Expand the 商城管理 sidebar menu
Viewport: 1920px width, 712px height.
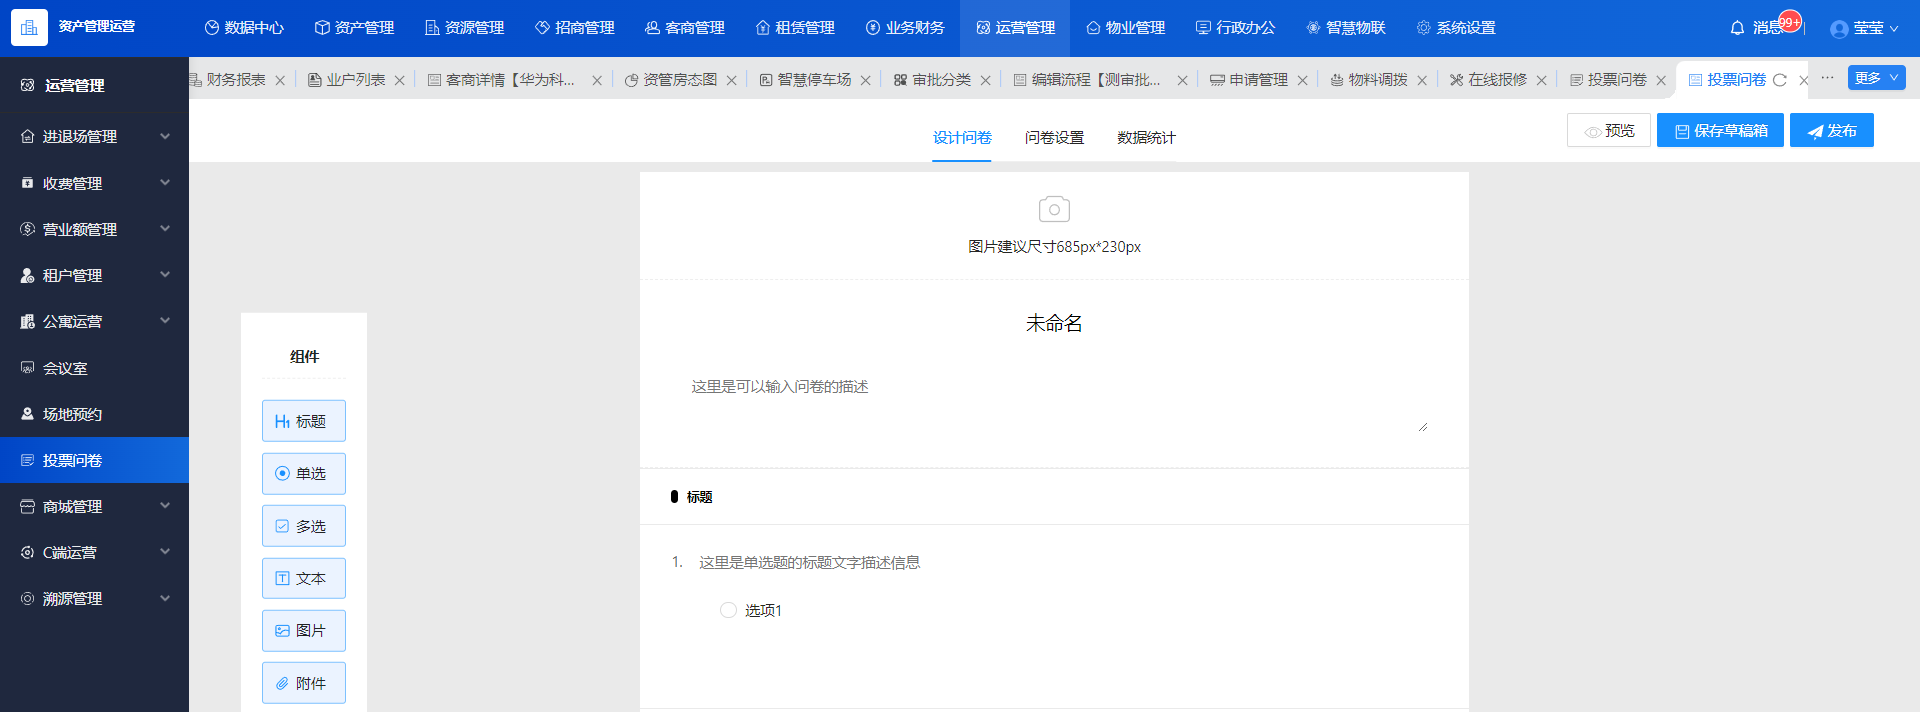tap(94, 506)
